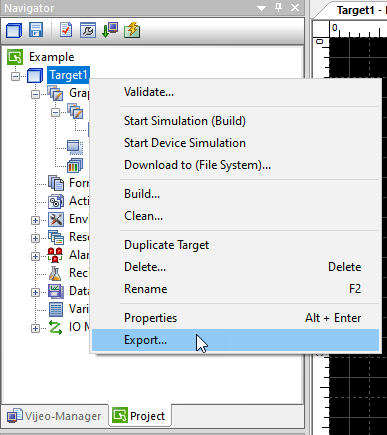Choose Validate... from context menu

[x=235, y=92]
